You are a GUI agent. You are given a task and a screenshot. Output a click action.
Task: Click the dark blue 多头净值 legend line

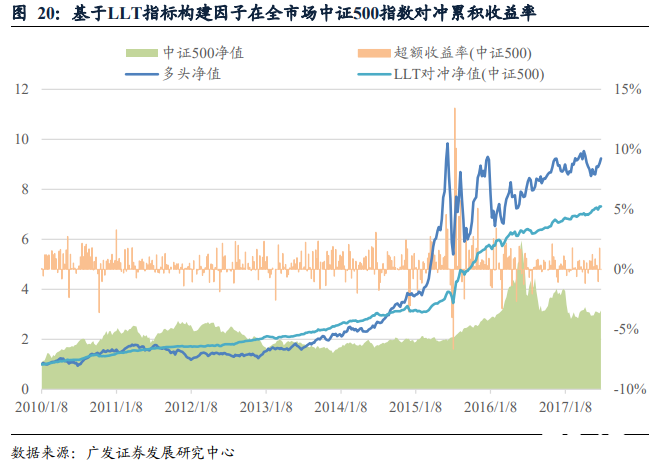click(x=142, y=74)
